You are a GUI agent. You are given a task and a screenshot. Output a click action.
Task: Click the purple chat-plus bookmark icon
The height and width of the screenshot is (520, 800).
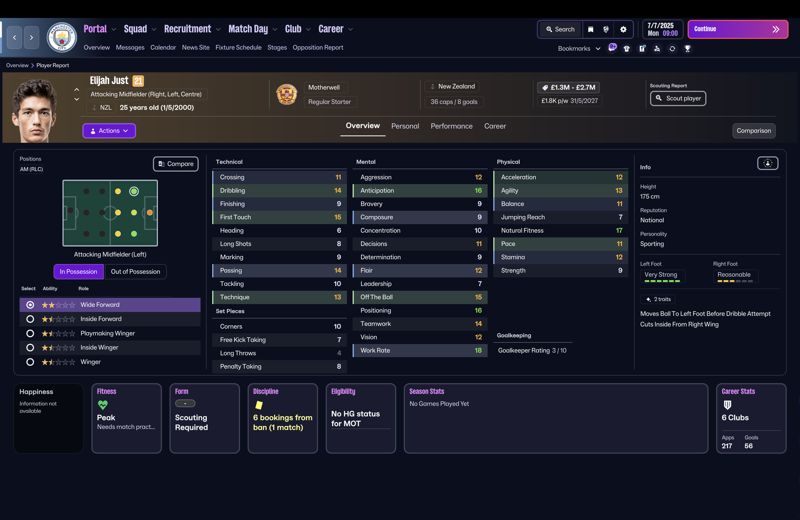(612, 48)
